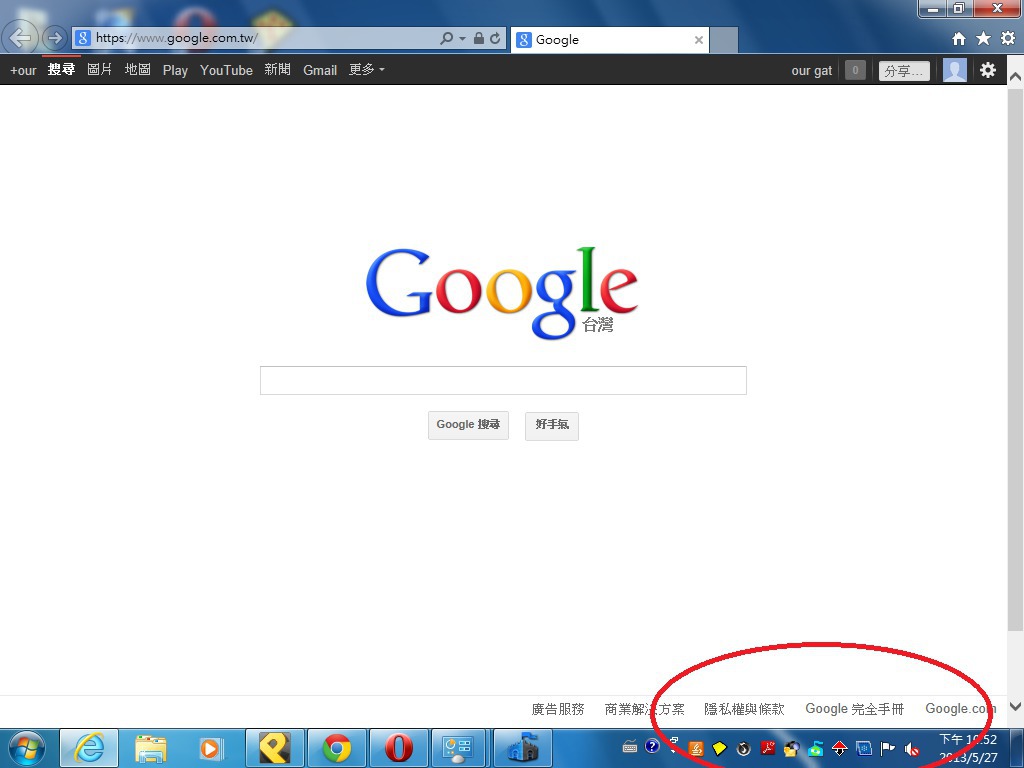Open notifications counter showing 0
The image size is (1024, 768).
click(856, 70)
